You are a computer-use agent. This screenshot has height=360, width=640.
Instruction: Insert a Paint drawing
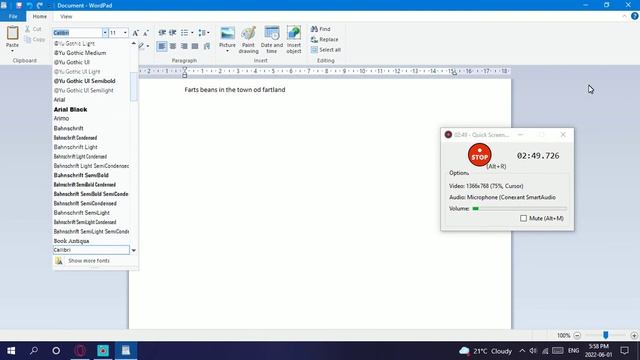(249, 40)
